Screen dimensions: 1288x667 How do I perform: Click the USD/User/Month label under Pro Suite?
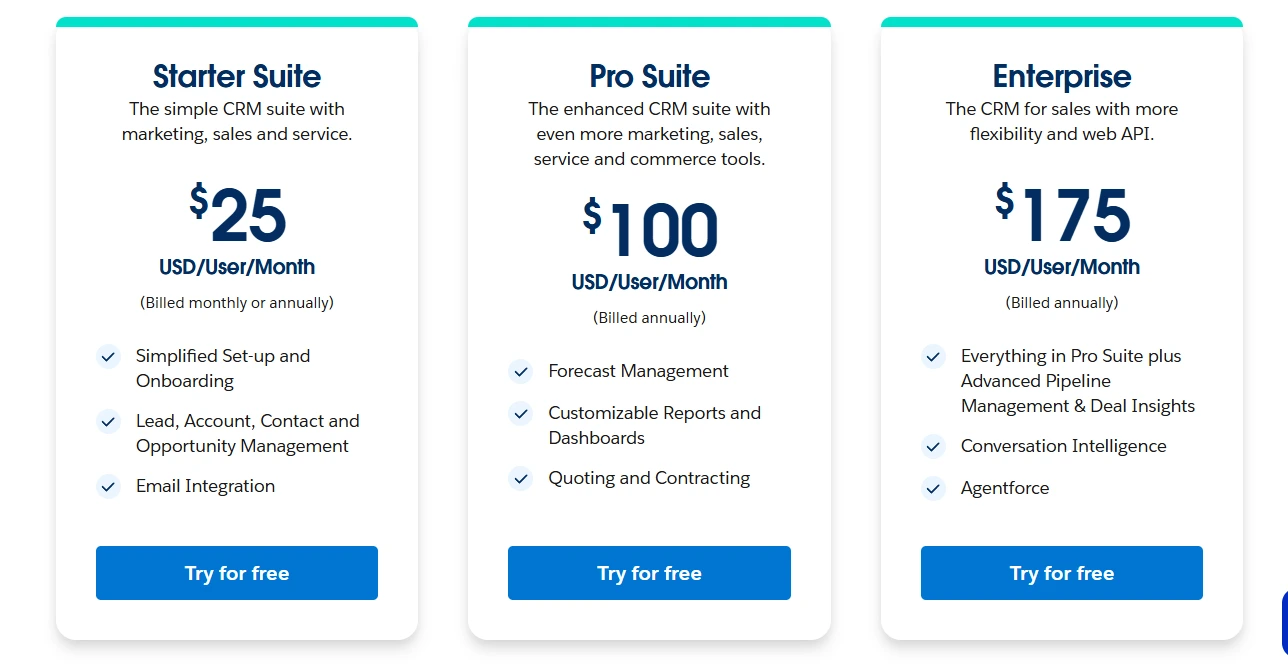(x=649, y=282)
